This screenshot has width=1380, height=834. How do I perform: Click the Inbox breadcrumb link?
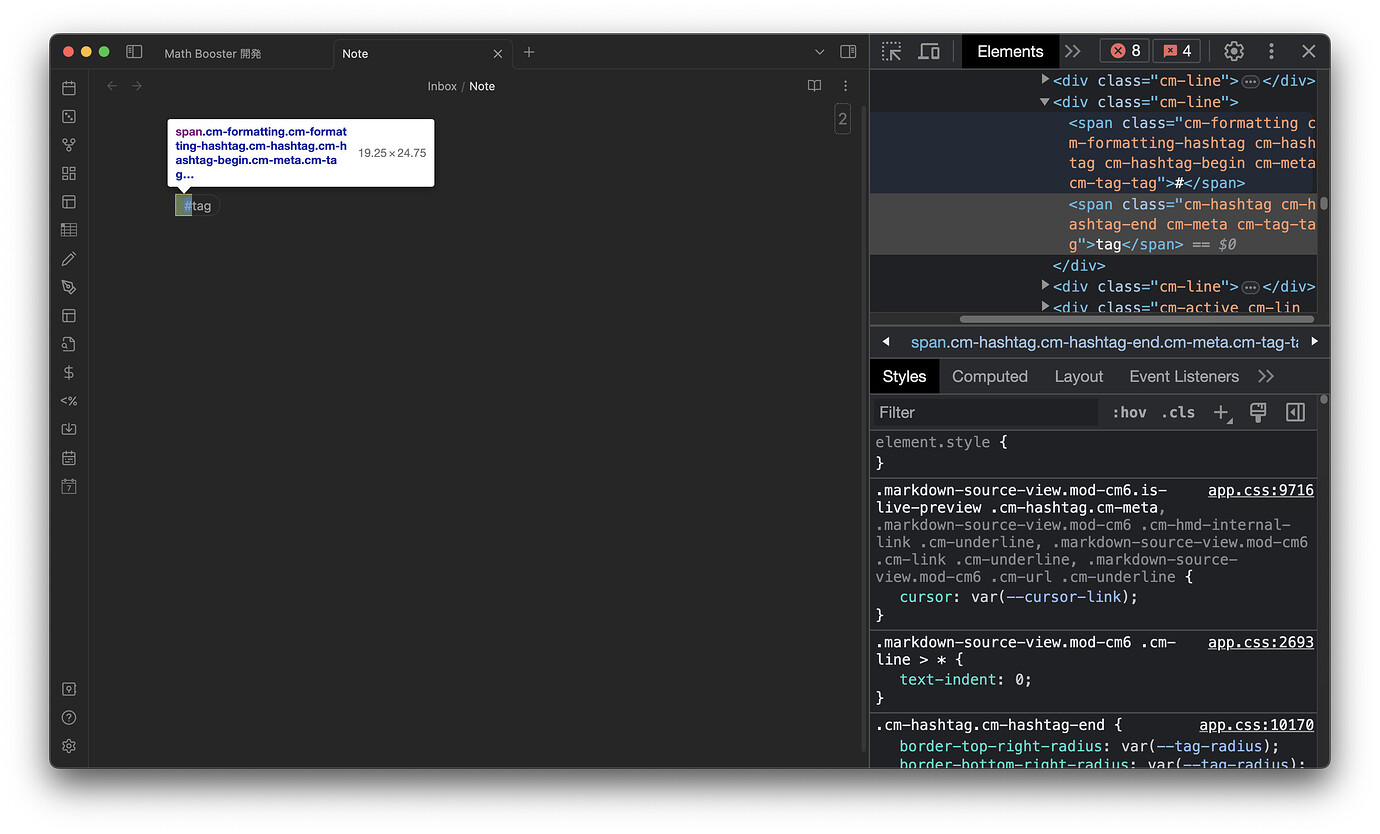442,86
